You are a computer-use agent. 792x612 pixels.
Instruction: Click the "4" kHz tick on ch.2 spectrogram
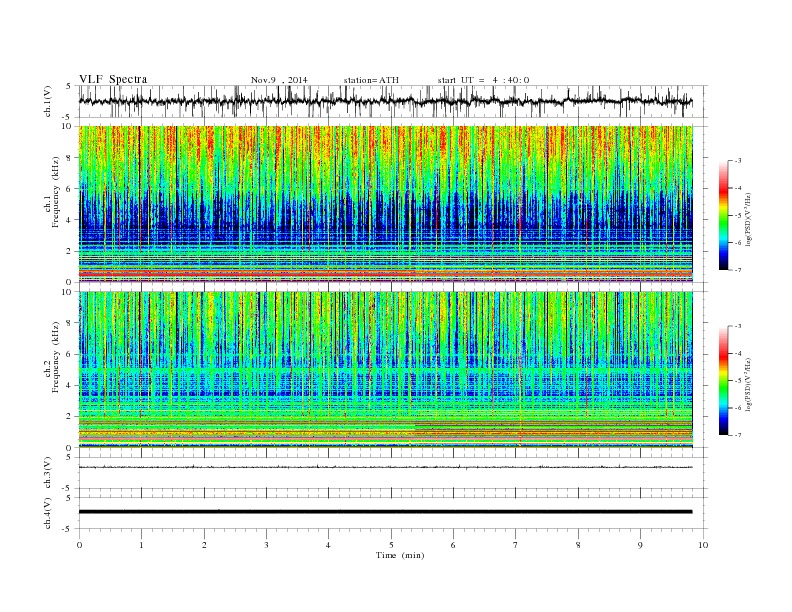[70, 386]
